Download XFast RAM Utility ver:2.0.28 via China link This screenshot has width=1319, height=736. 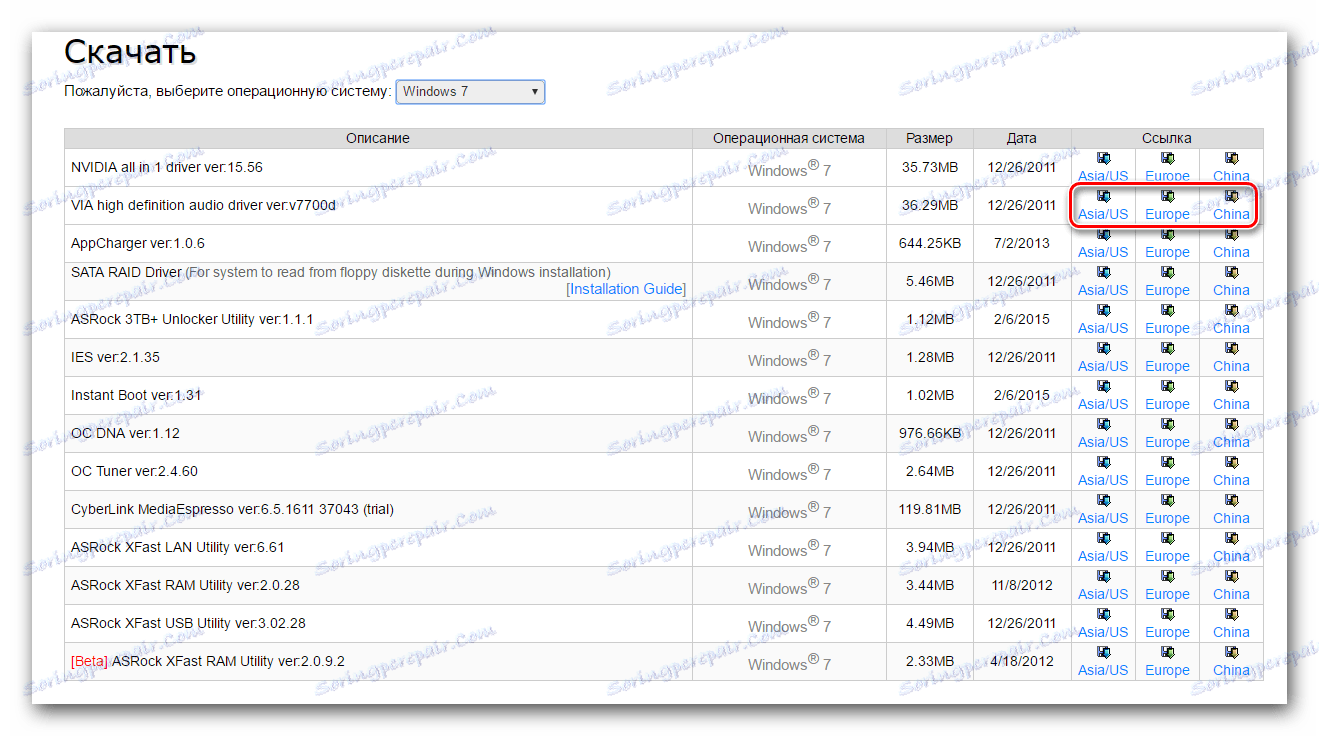(1231, 594)
